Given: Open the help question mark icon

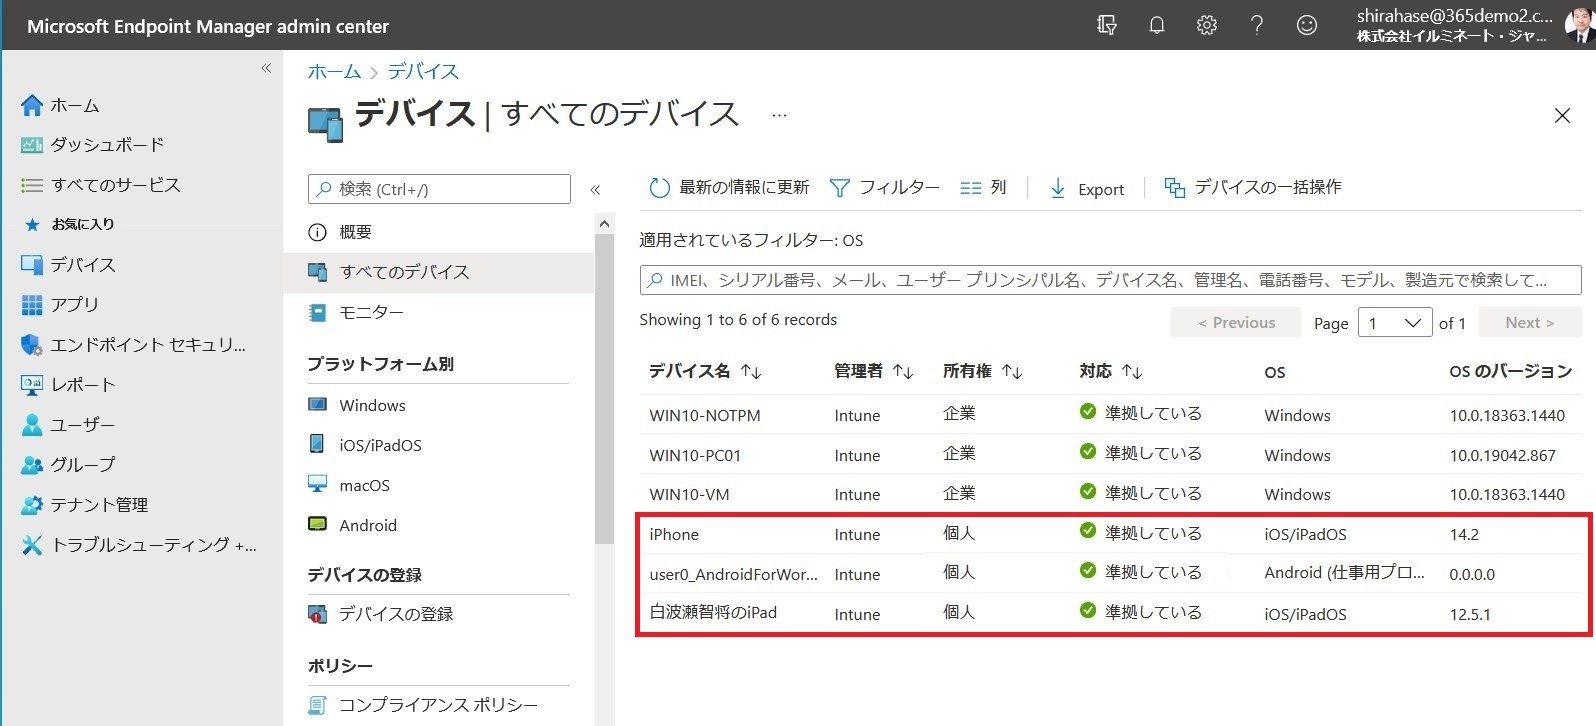Looking at the screenshot, I should [1257, 25].
